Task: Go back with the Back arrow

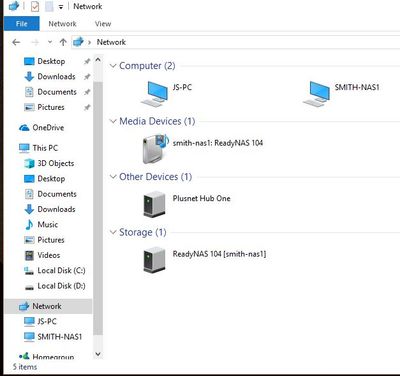Action: pyautogui.click(x=16, y=42)
